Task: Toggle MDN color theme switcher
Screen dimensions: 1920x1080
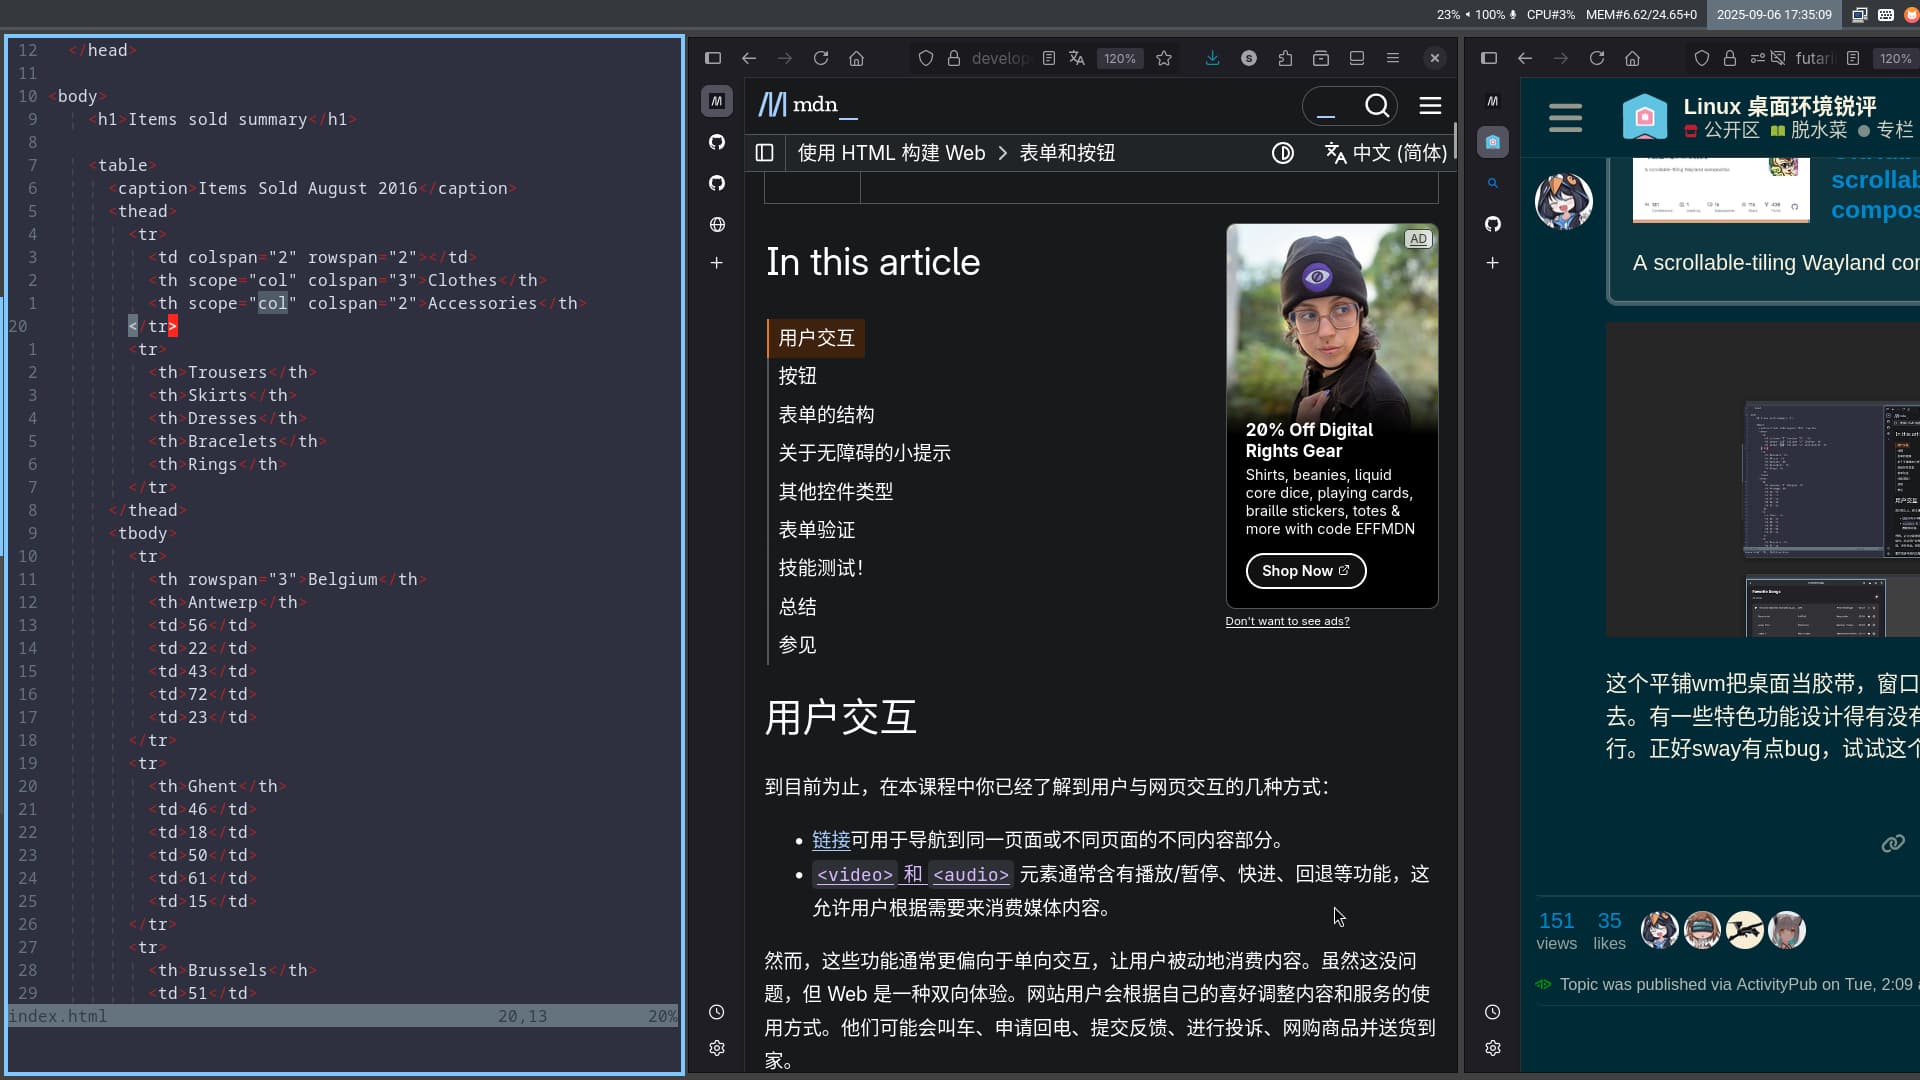Action: [1282, 153]
